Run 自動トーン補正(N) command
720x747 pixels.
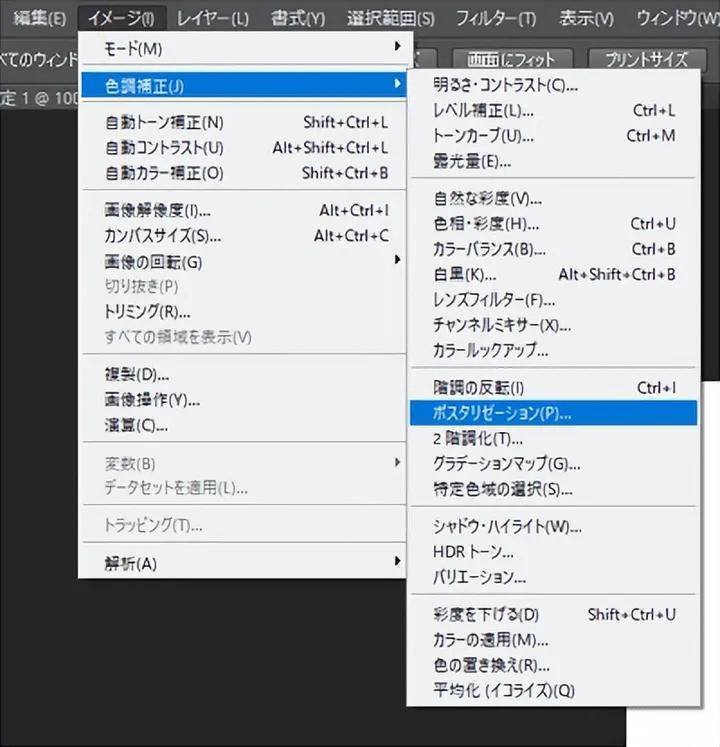164,123
